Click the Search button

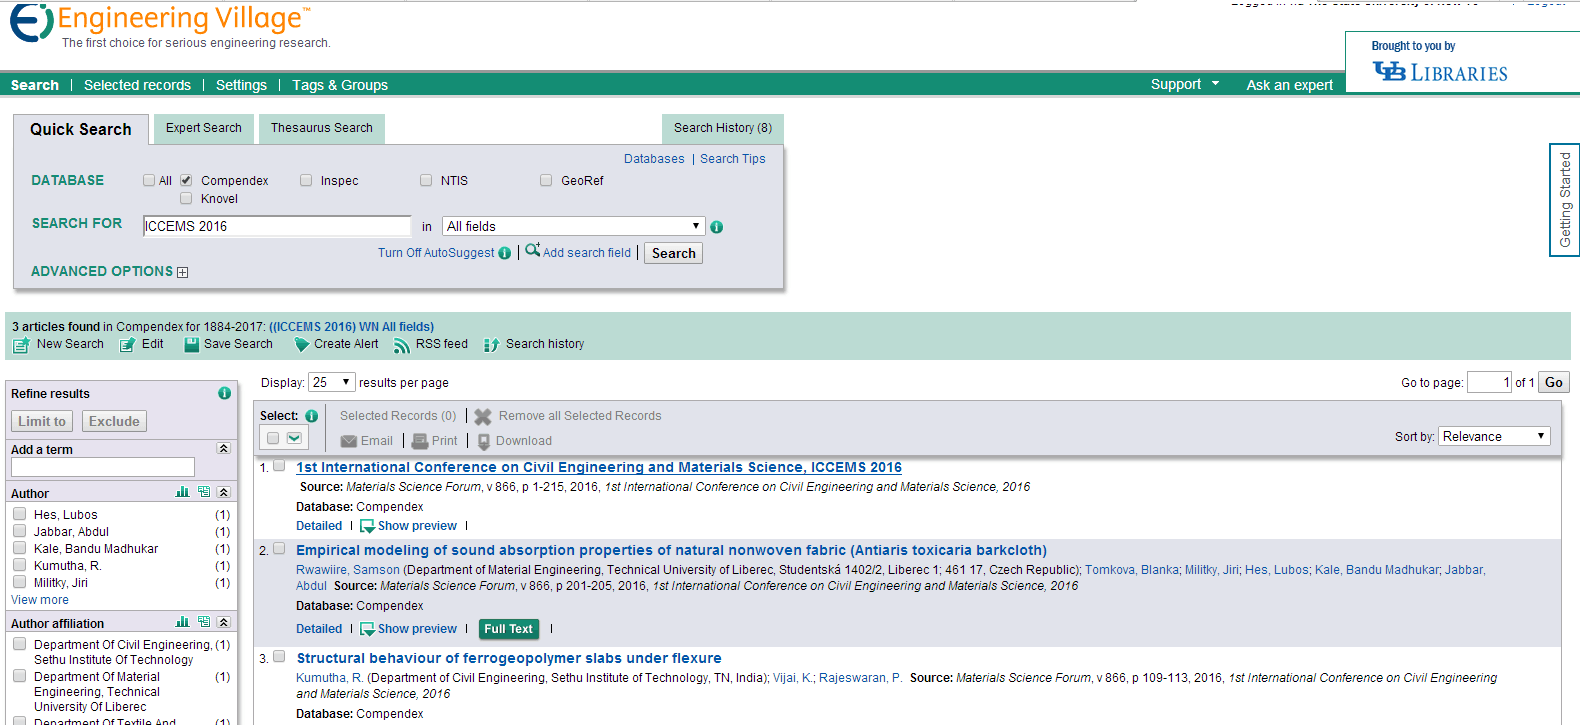click(x=674, y=253)
